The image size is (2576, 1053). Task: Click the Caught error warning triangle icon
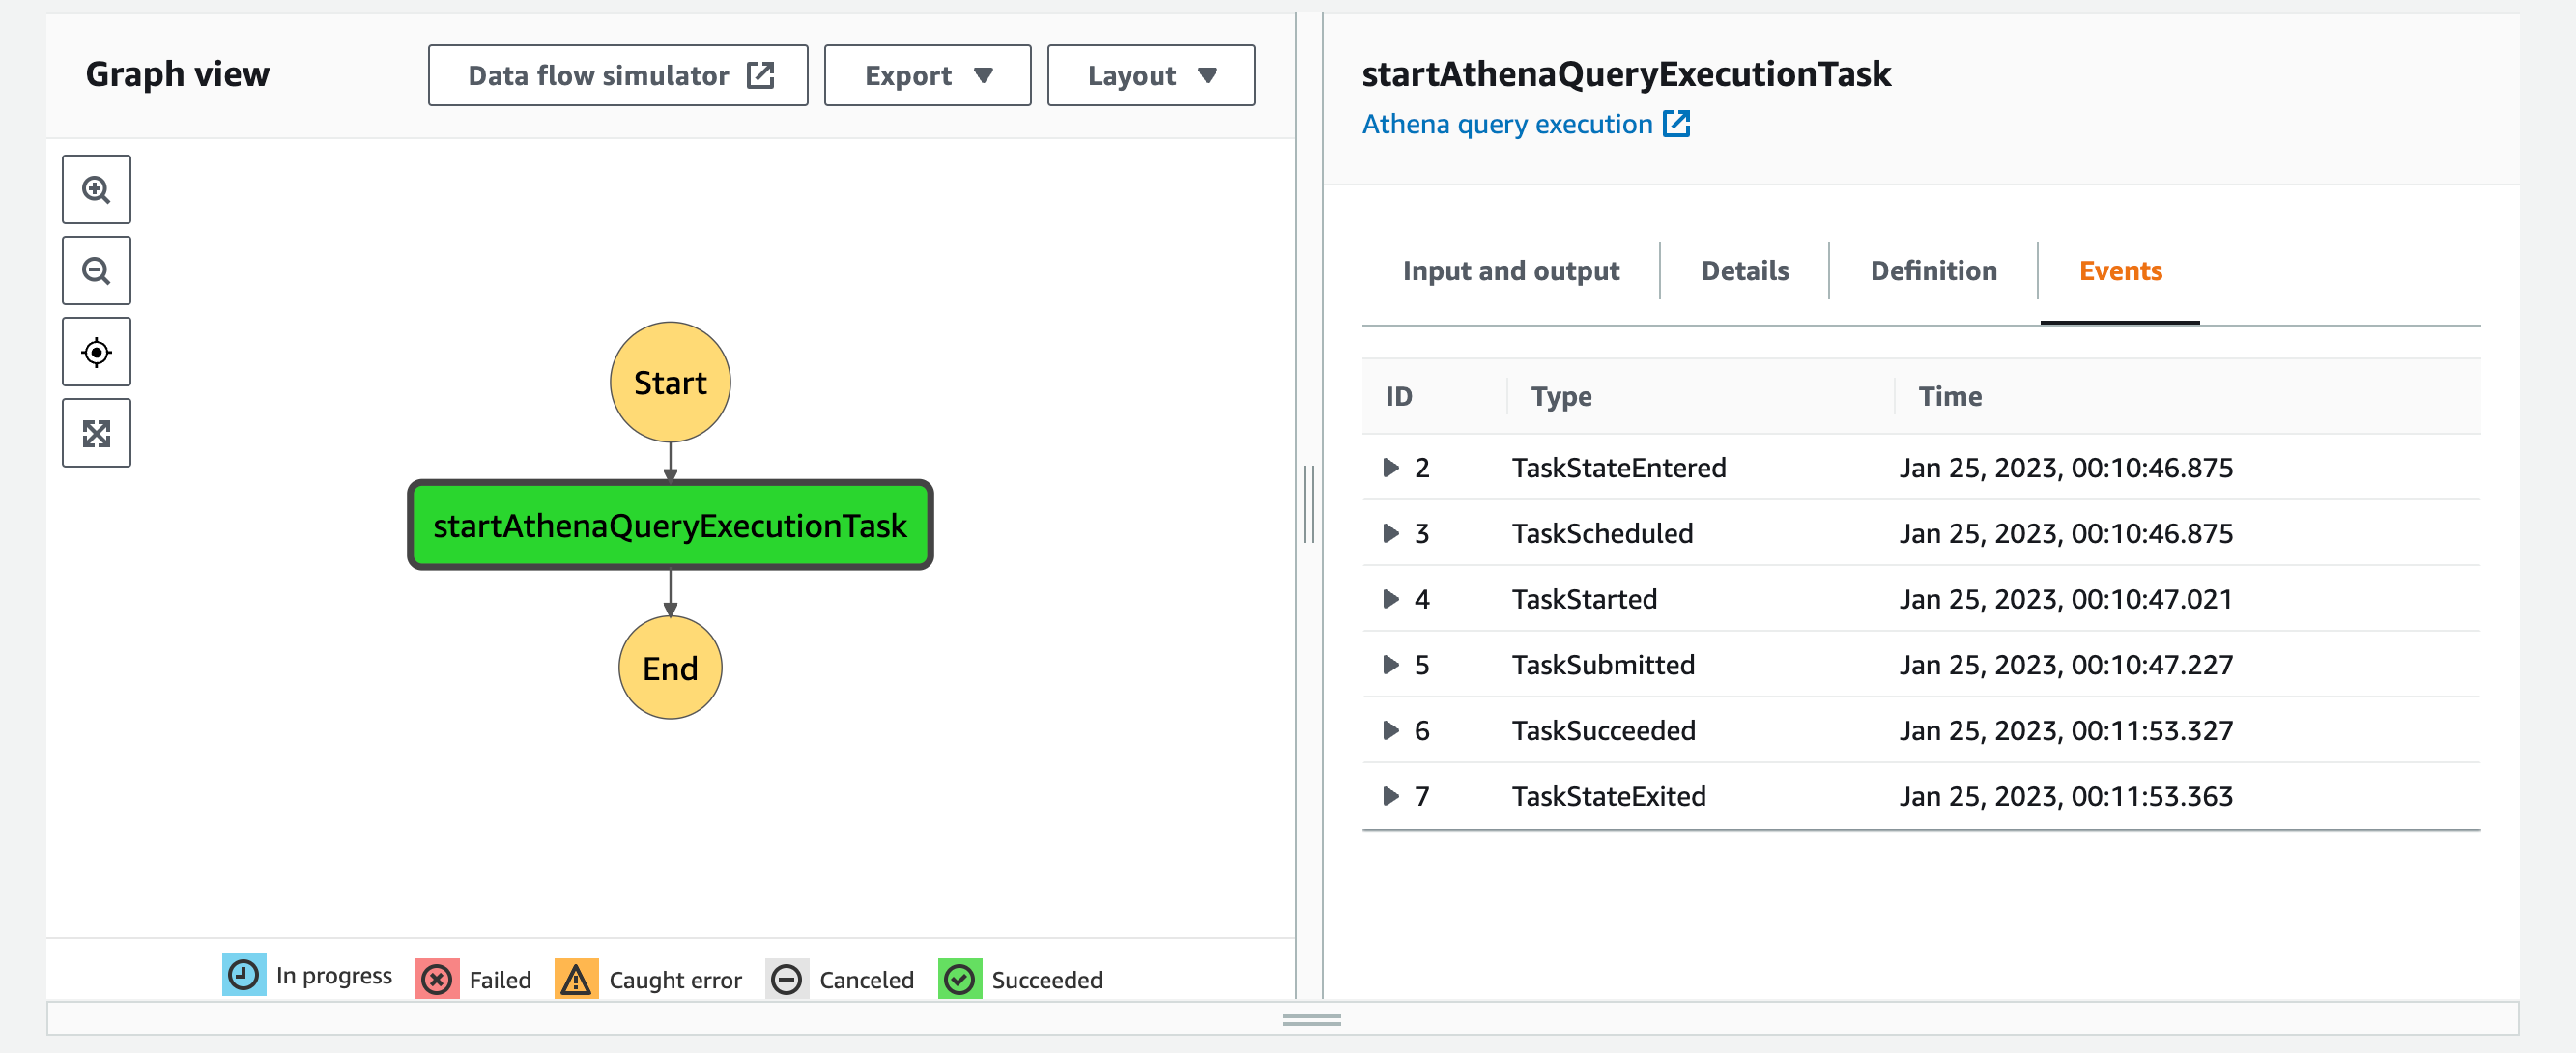tap(576, 979)
